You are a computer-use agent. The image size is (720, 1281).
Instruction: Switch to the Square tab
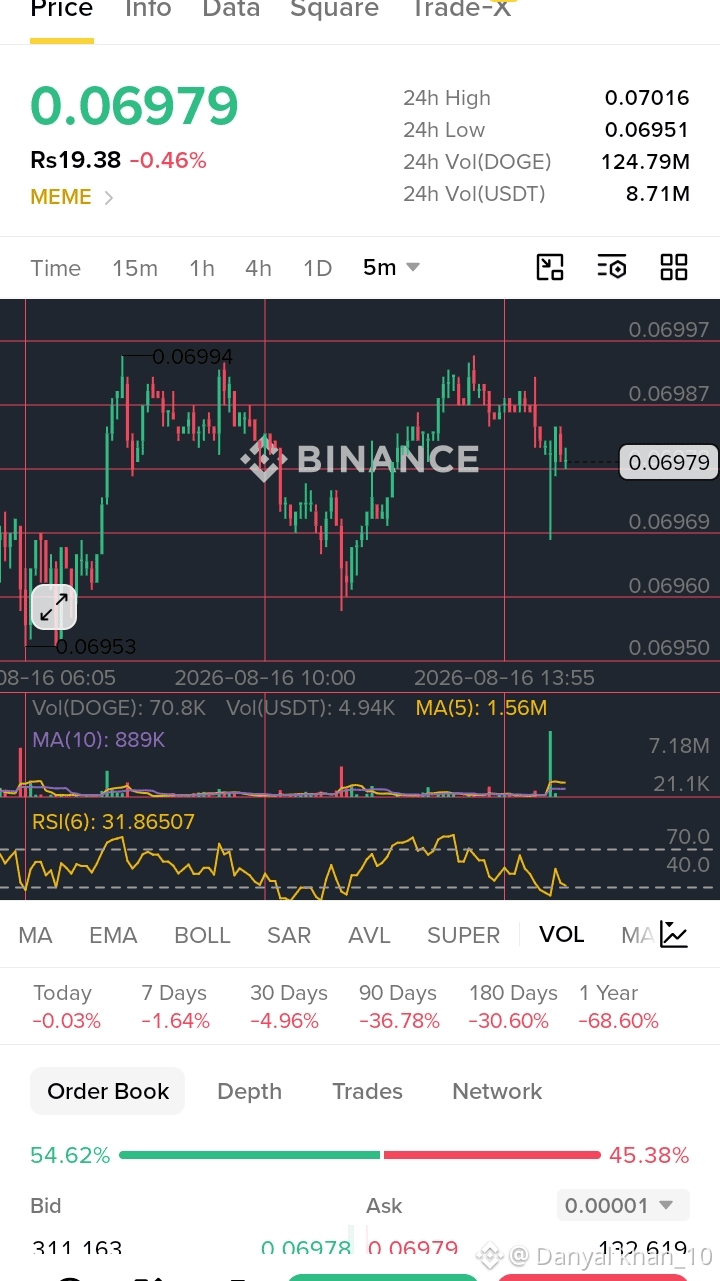click(x=335, y=10)
